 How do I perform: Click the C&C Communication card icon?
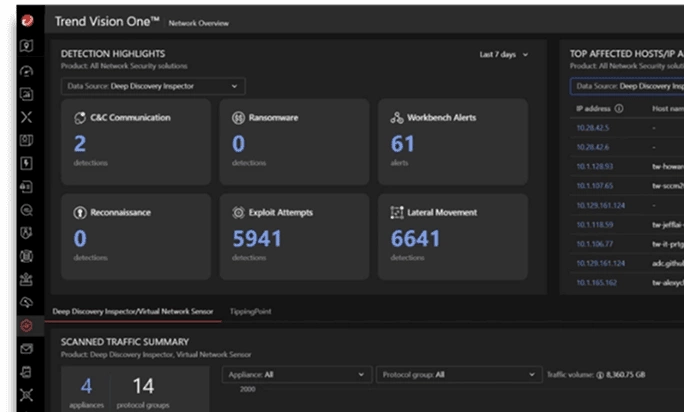pyautogui.click(x=80, y=118)
